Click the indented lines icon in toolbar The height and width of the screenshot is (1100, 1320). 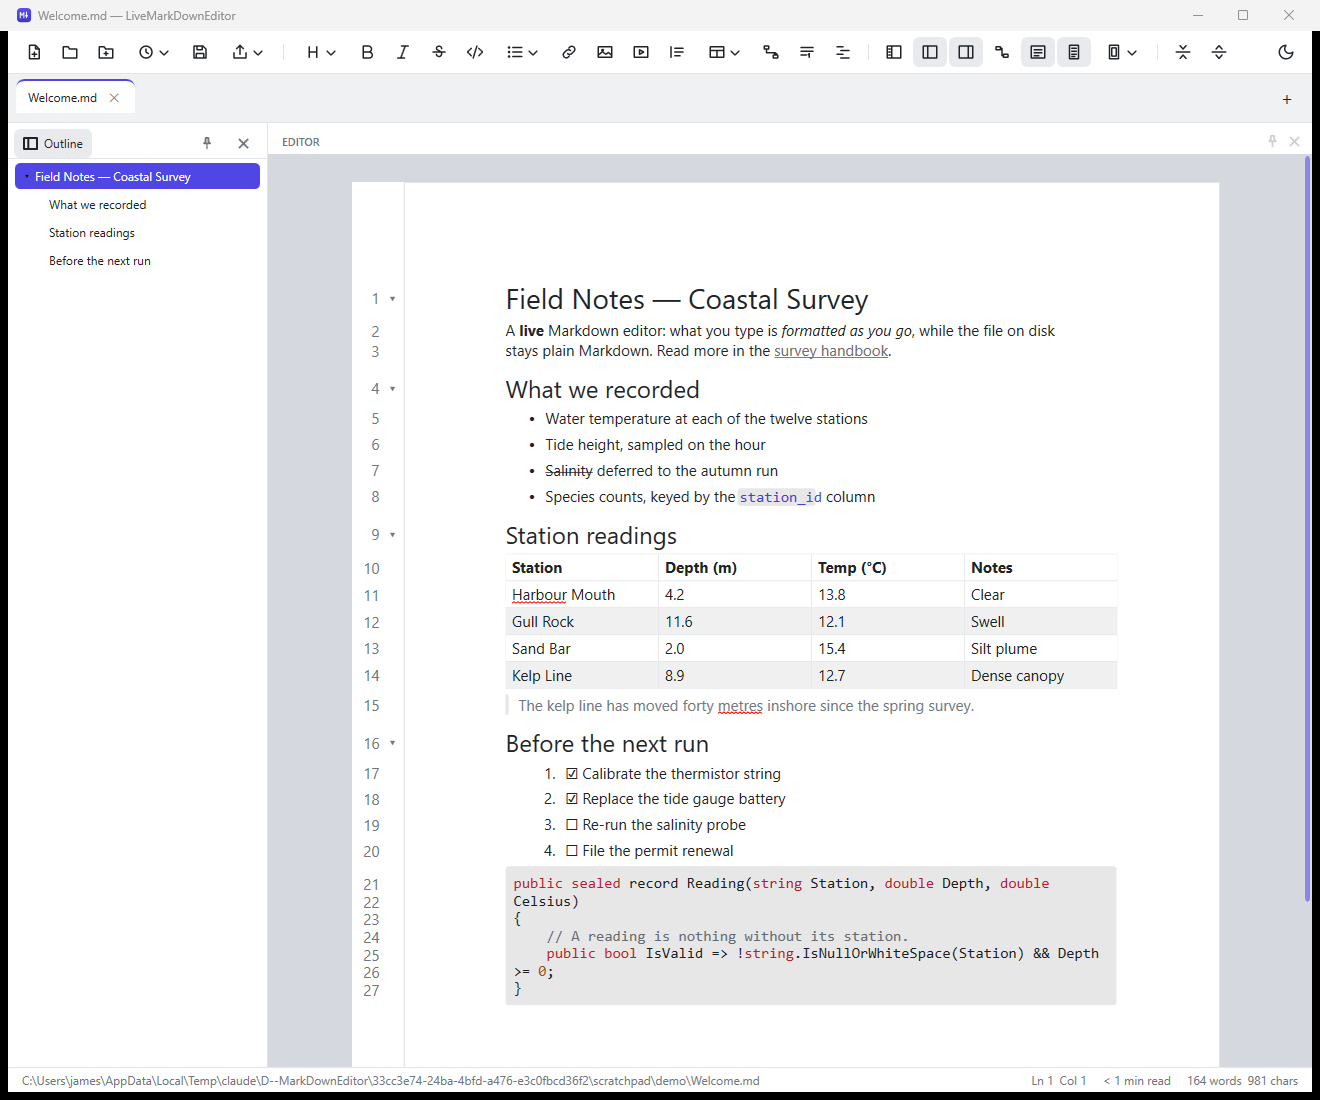(x=843, y=52)
